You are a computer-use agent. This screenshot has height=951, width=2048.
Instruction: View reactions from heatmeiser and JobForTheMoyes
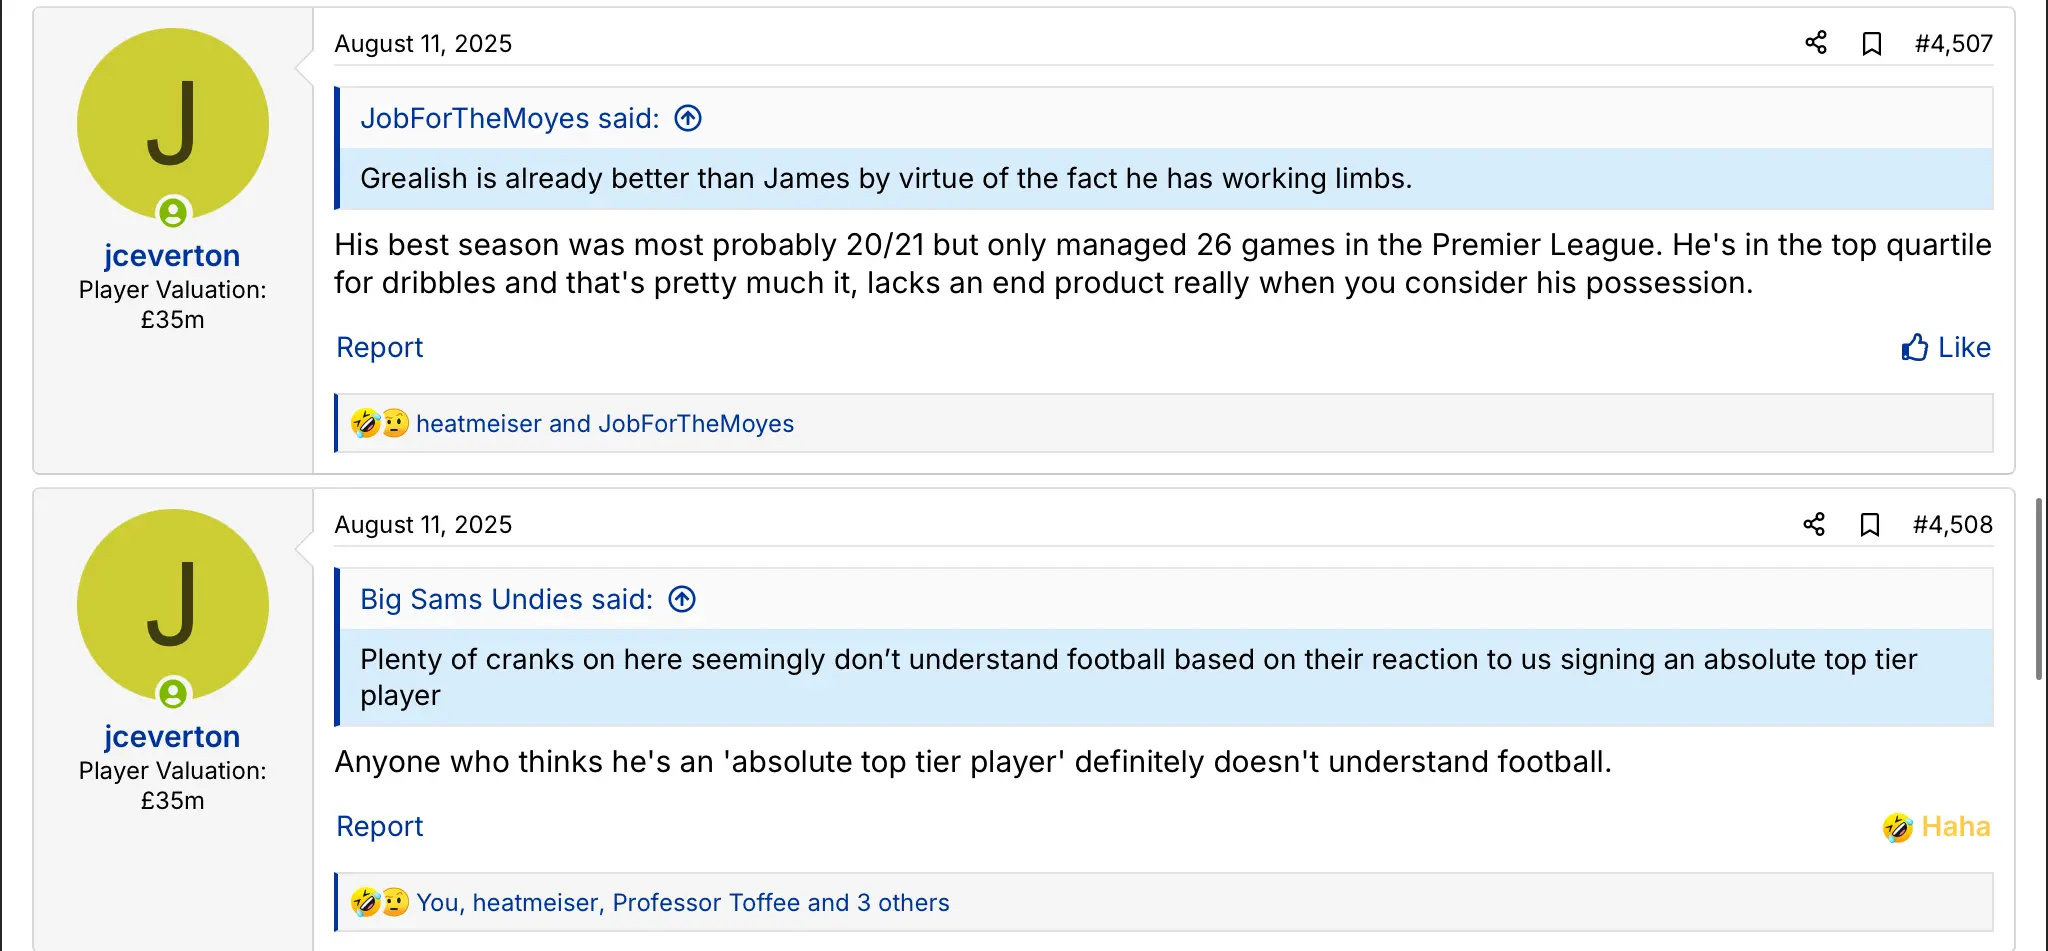(x=604, y=424)
